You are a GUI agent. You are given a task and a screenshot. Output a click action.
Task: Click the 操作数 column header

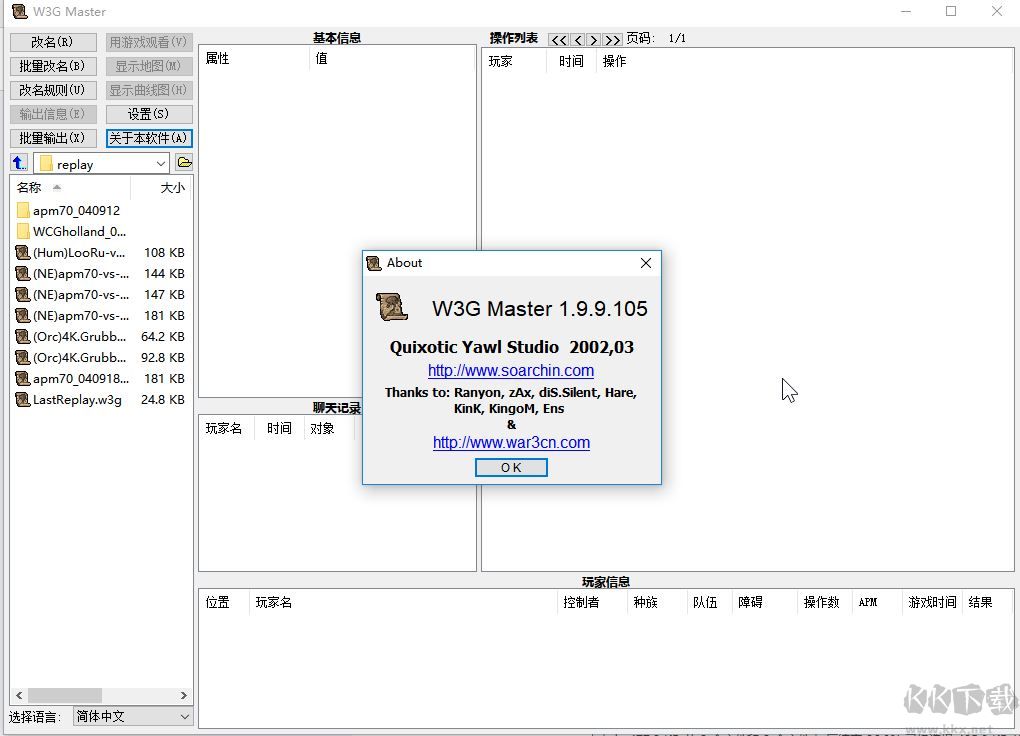click(824, 603)
